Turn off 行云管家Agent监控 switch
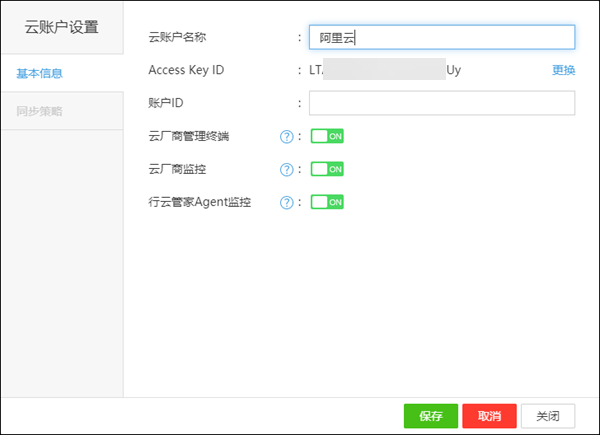600x435 pixels. click(x=327, y=202)
